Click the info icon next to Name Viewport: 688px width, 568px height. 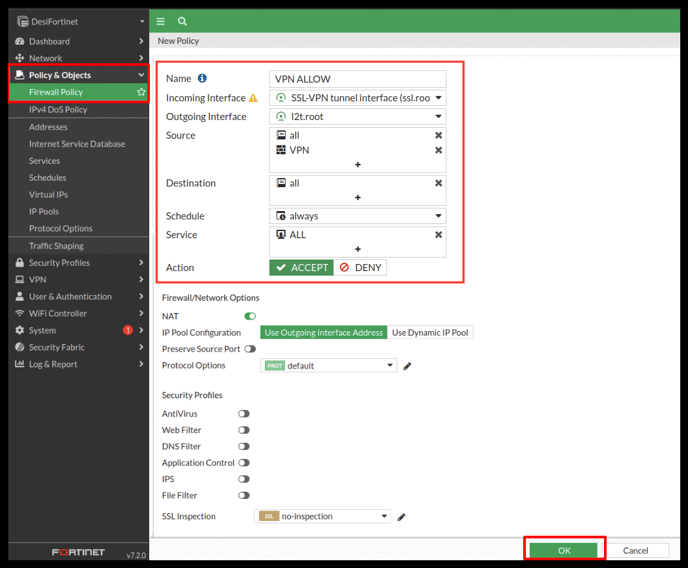[202, 79]
